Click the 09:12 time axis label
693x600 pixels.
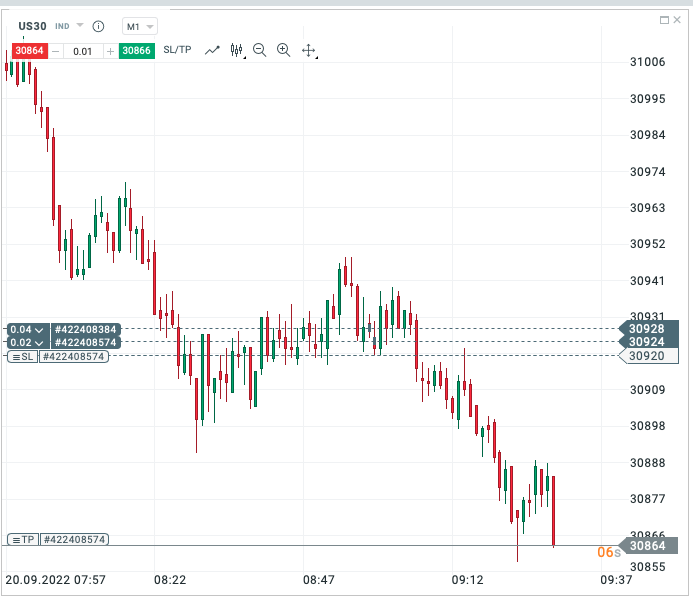(468, 580)
